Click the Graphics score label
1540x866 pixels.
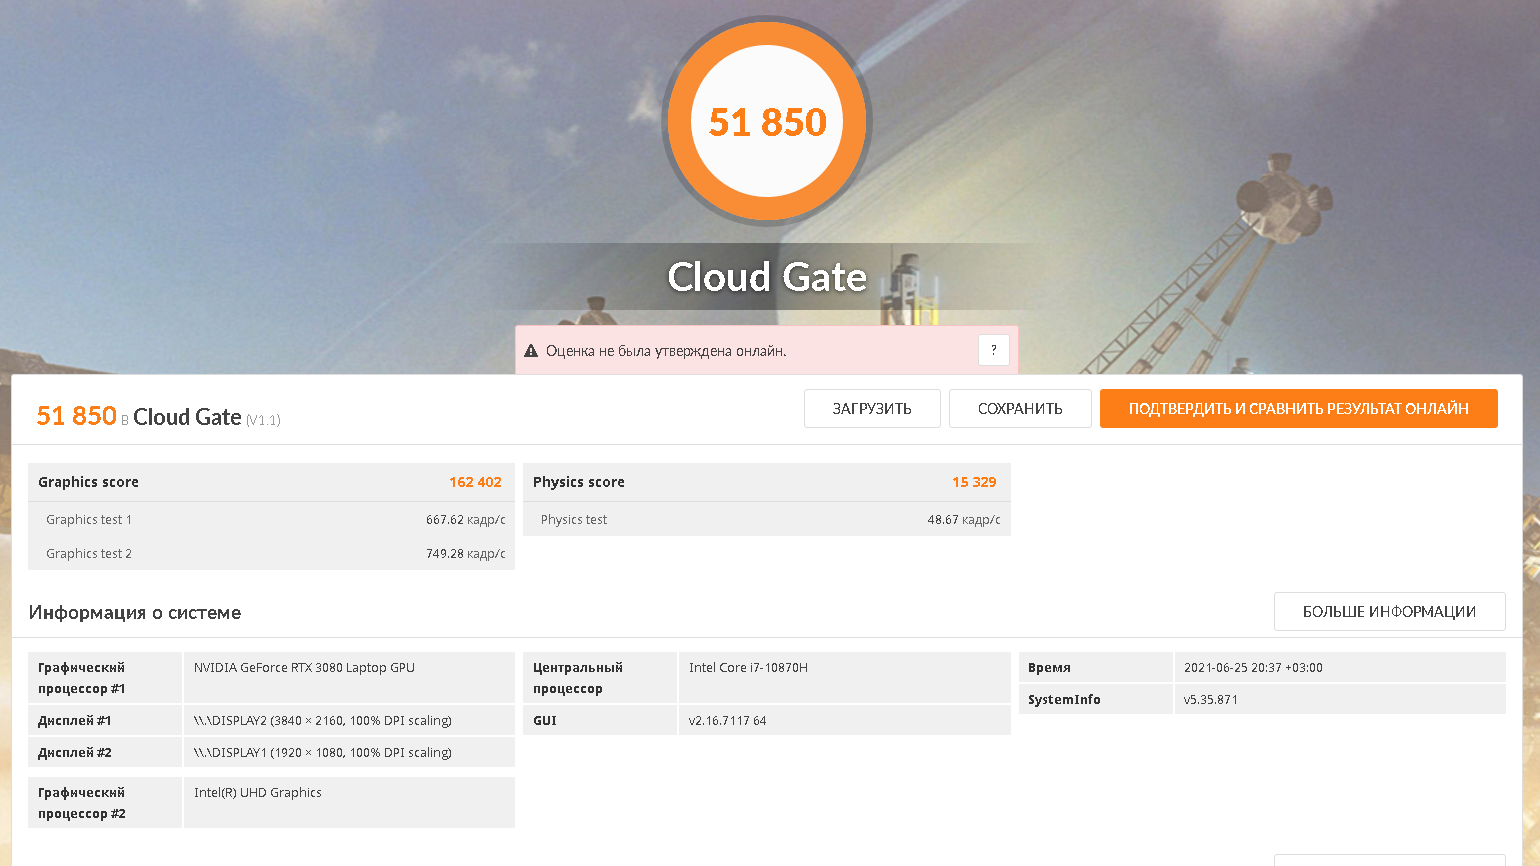click(x=88, y=482)
